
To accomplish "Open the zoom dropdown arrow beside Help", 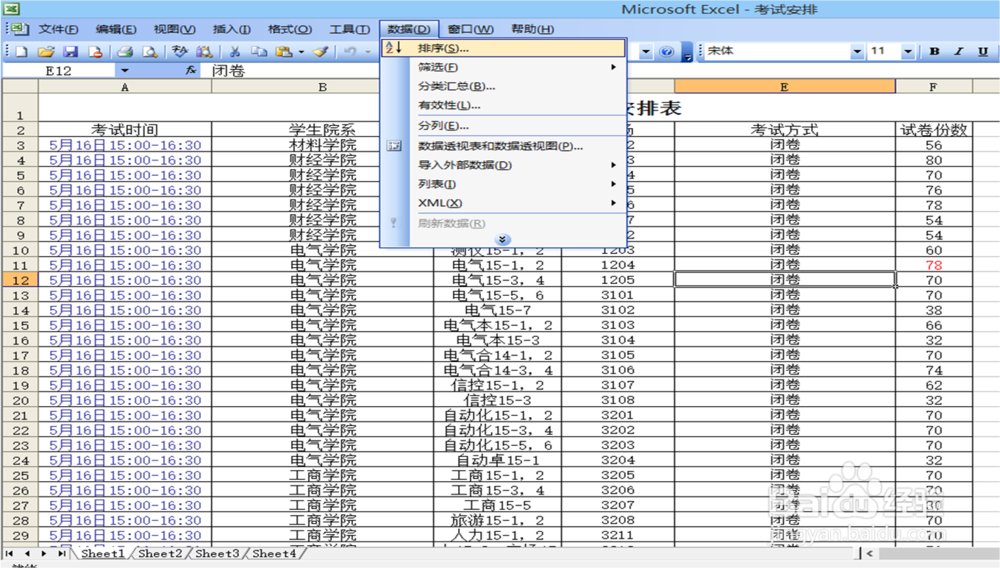I will [x=645, y=52].
